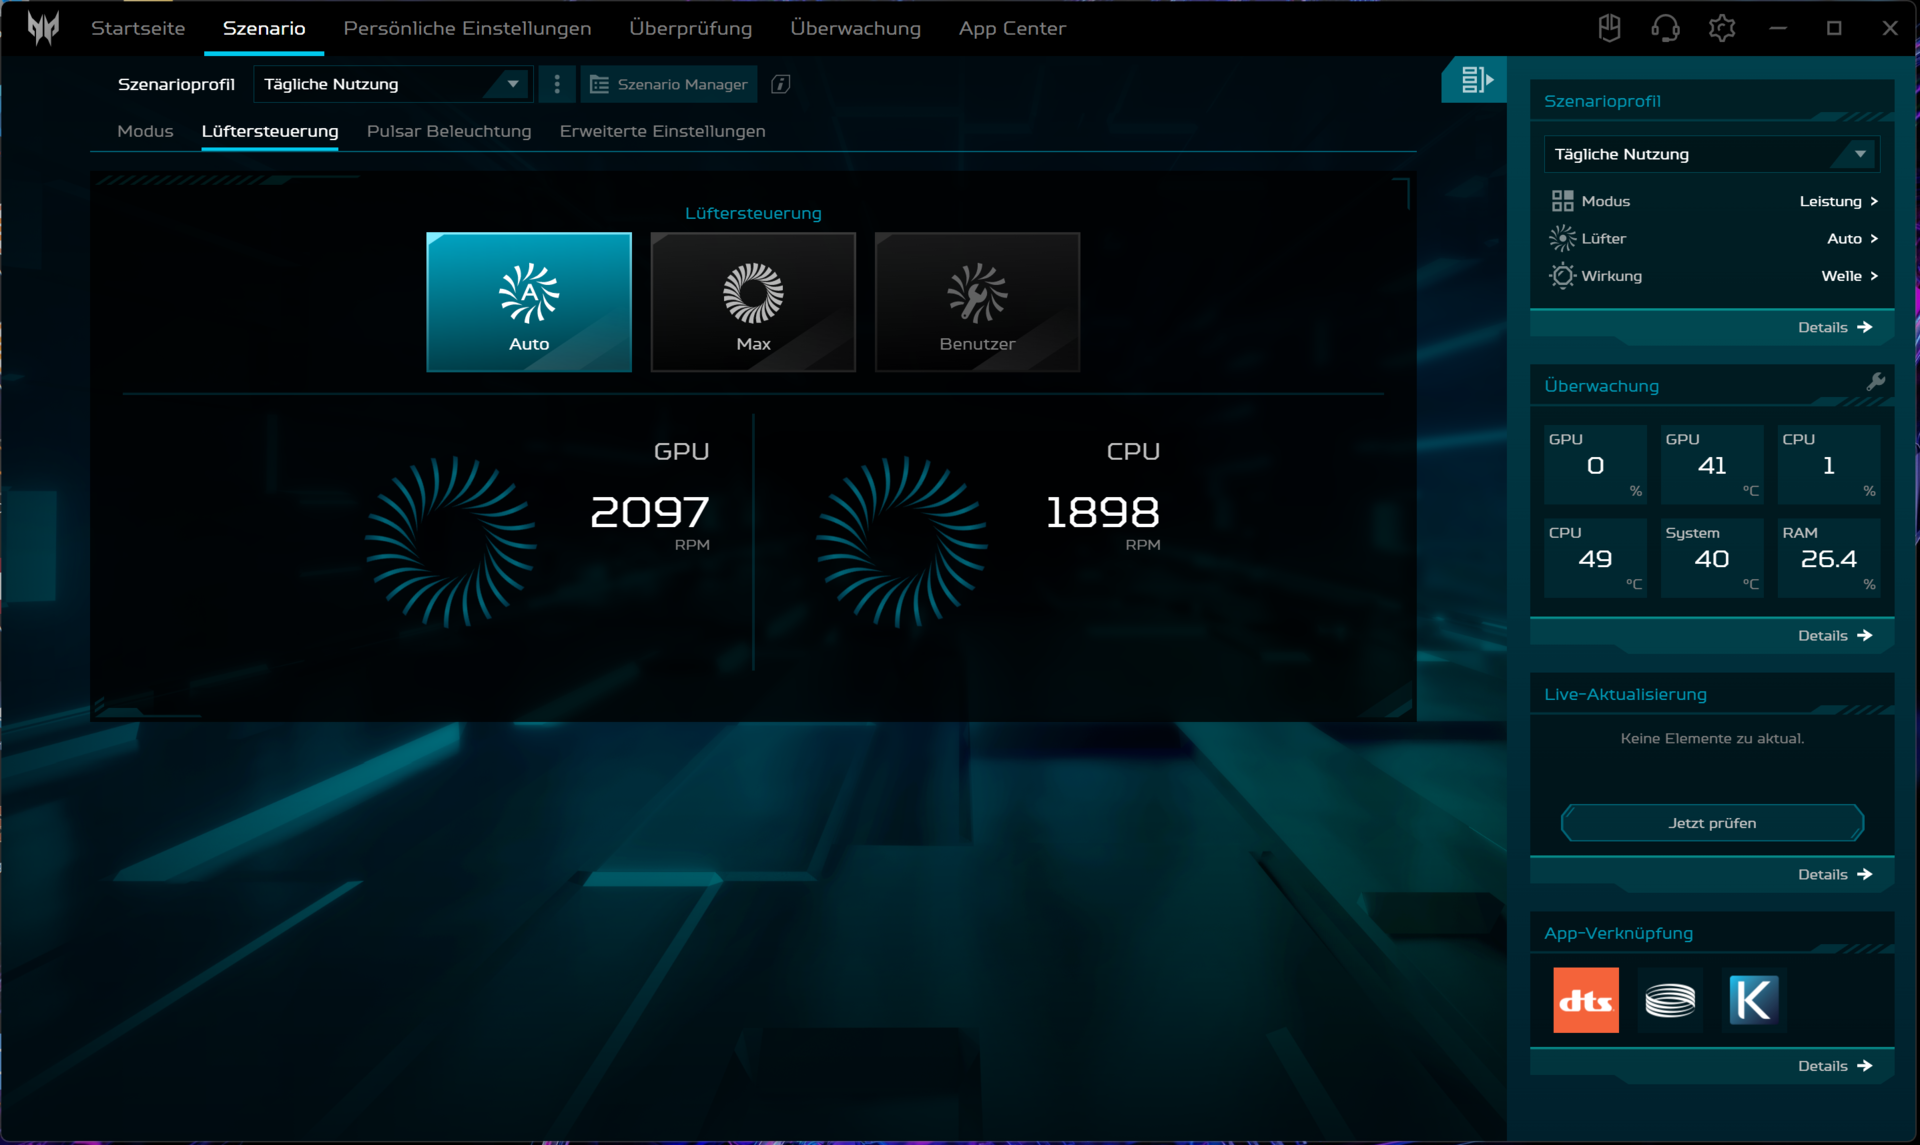Screen dimensions: 1920x1145
Task: Click the Jetzt prüfen button
Action: coord(1711,823)
